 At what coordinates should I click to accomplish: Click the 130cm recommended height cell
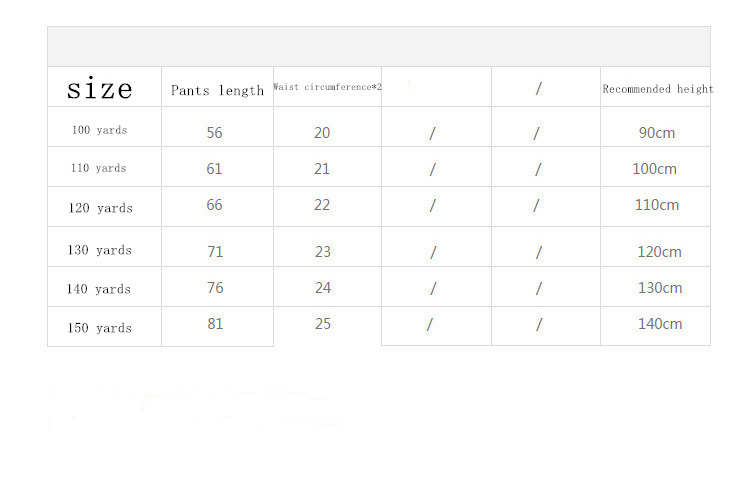(x=660, y=288)
